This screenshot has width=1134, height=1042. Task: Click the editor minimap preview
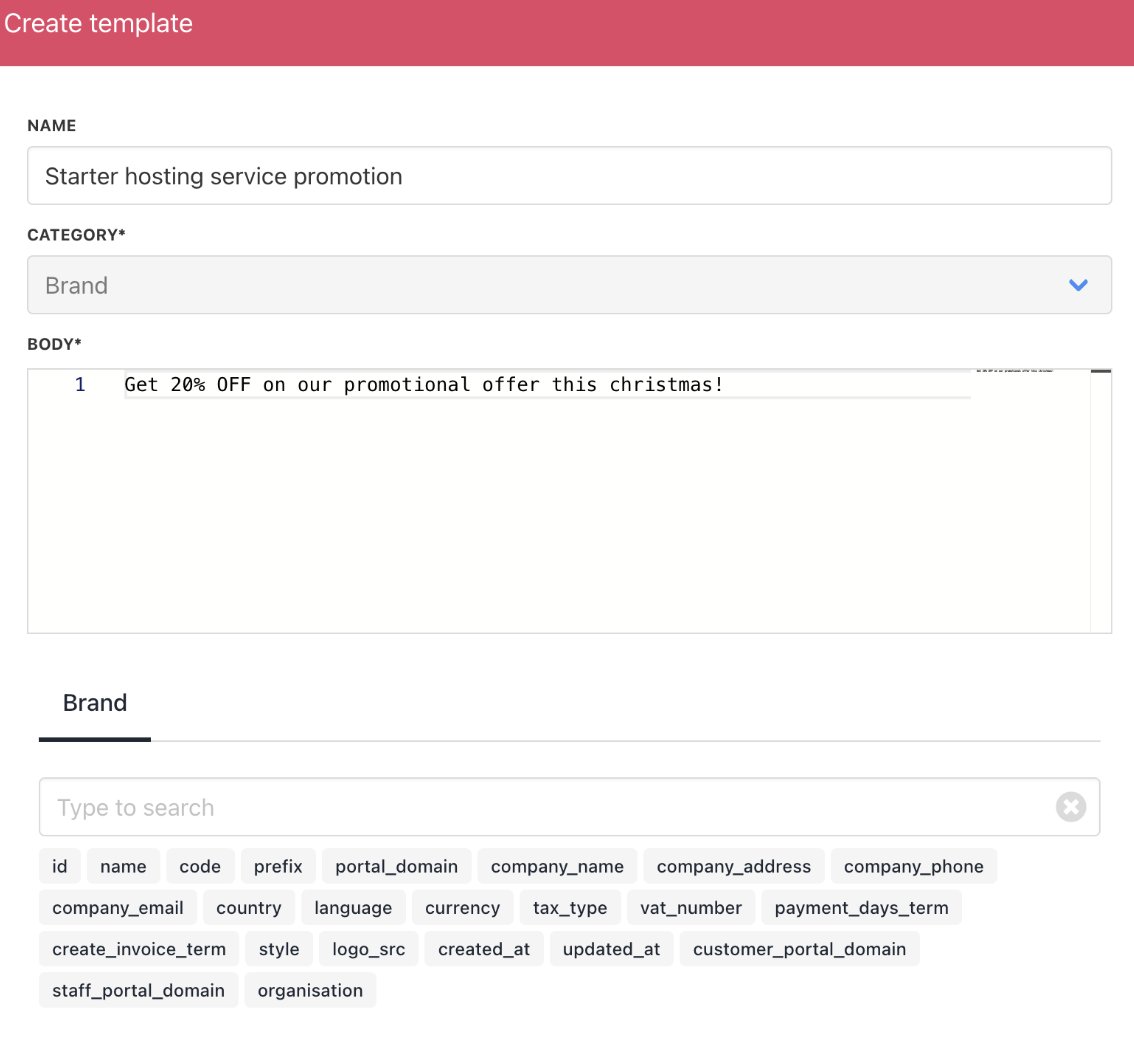coord(1014,371)
